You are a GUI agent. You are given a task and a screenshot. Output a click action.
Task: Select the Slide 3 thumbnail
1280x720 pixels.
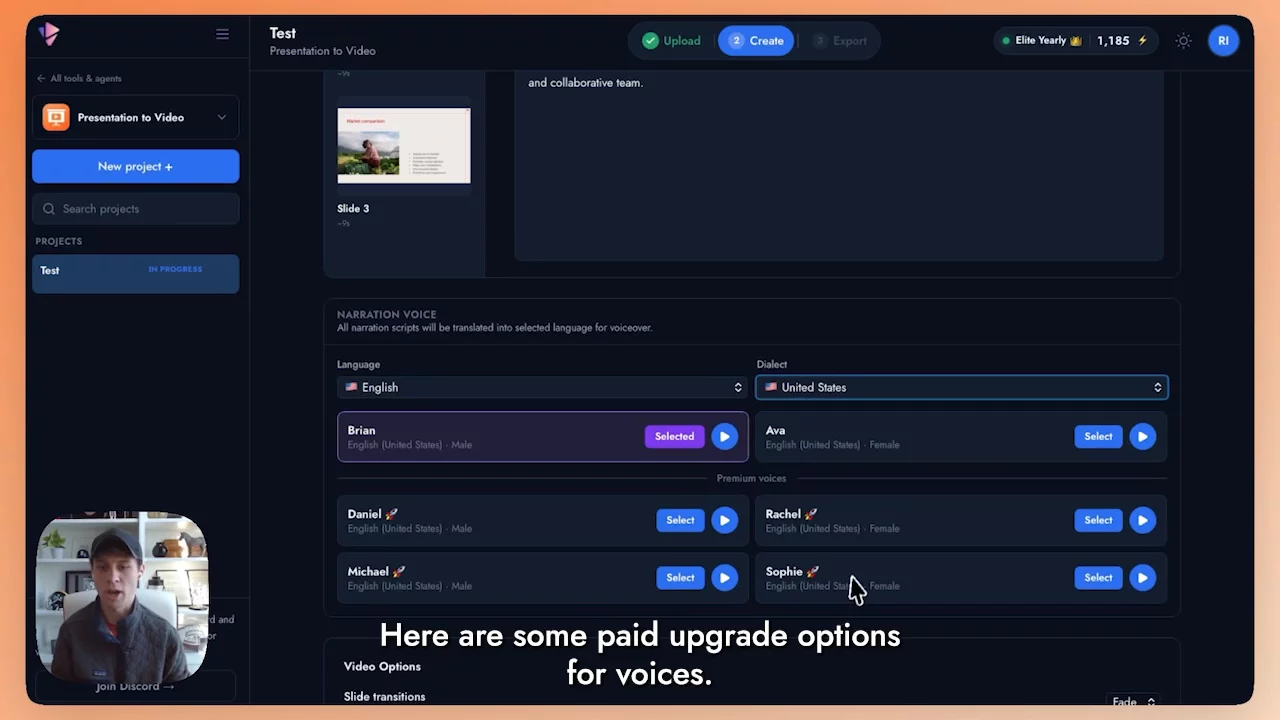(404, 146)
